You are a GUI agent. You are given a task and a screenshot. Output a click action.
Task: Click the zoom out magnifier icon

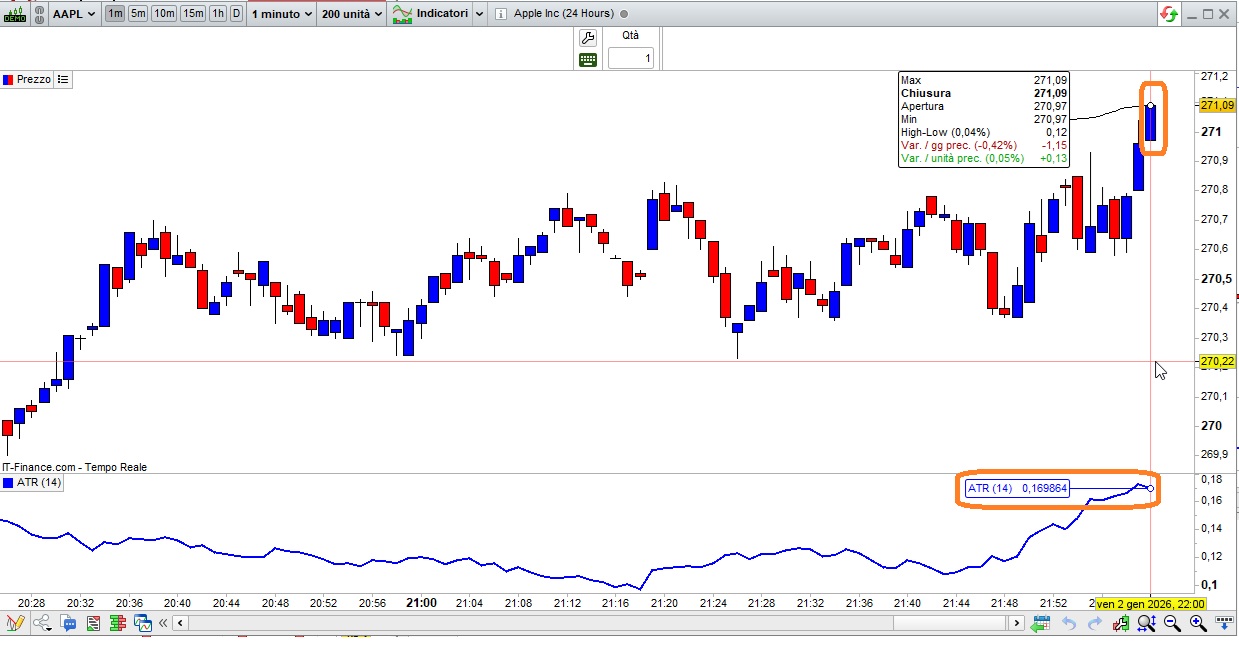pyautogui.click(x=1172, y=623)
